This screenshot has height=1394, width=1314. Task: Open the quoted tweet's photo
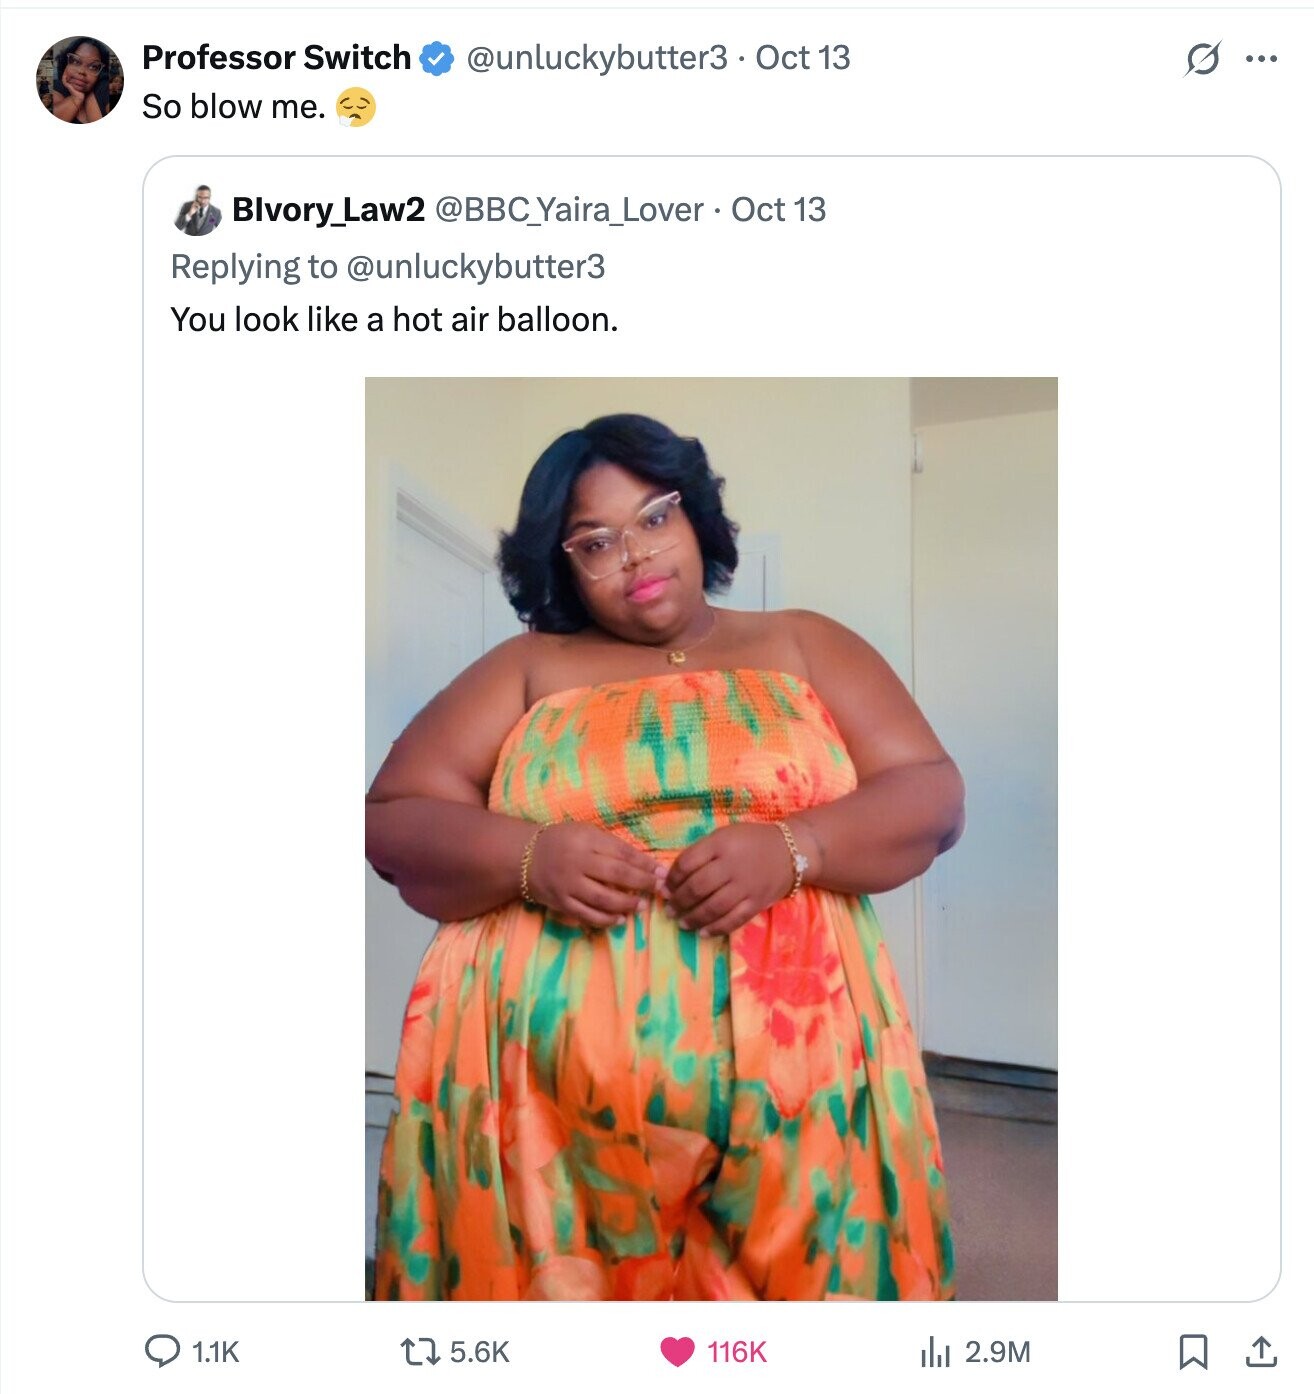[710, 838]
